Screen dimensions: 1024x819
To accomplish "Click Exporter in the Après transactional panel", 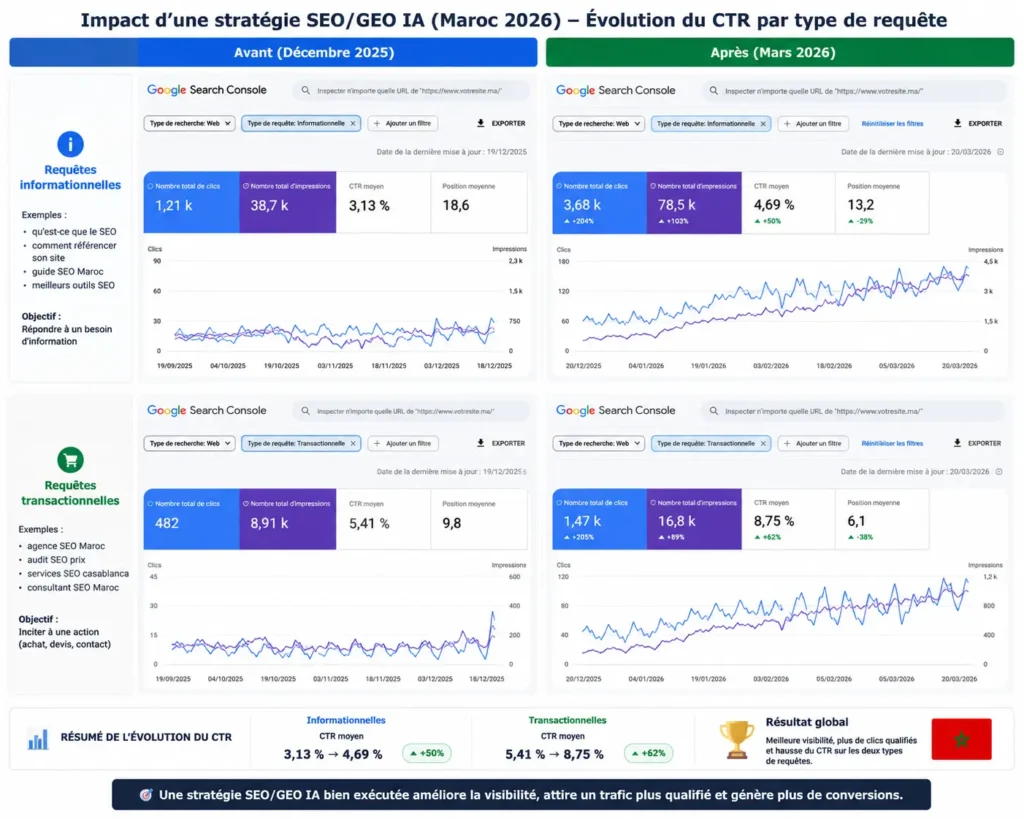I will (x=978, y=443).
